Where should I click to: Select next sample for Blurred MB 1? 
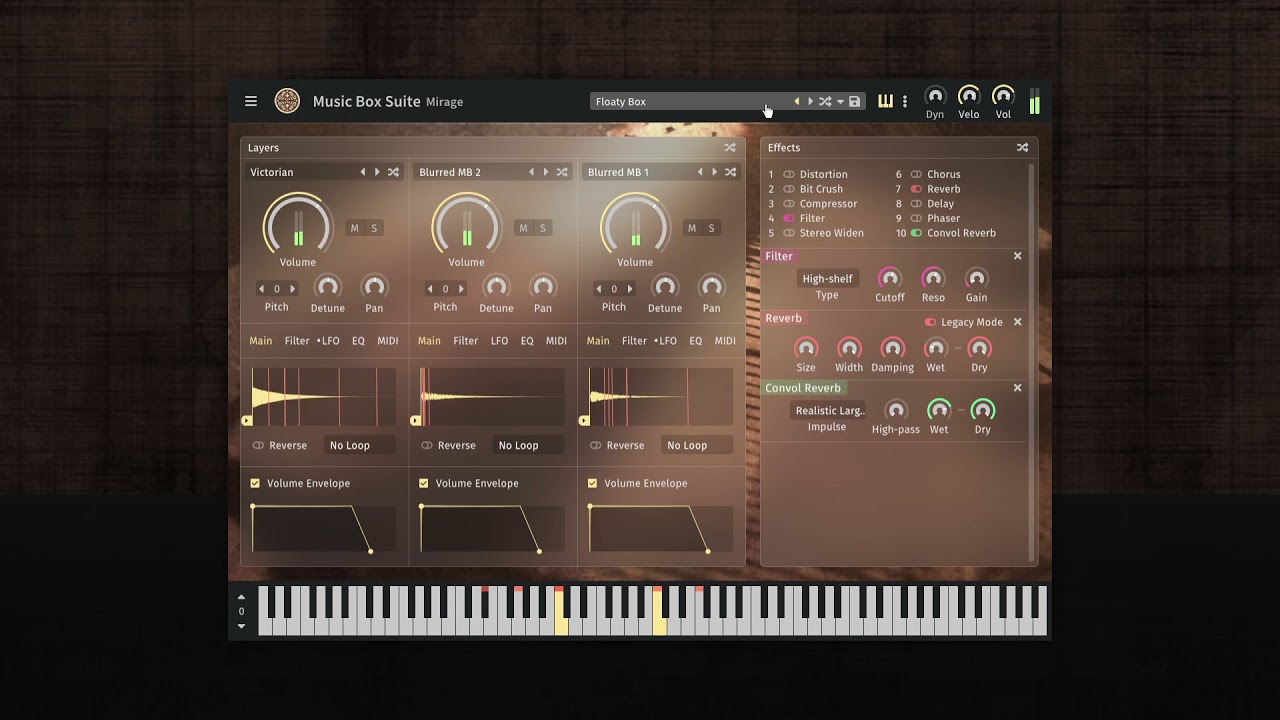pos(714,172)
